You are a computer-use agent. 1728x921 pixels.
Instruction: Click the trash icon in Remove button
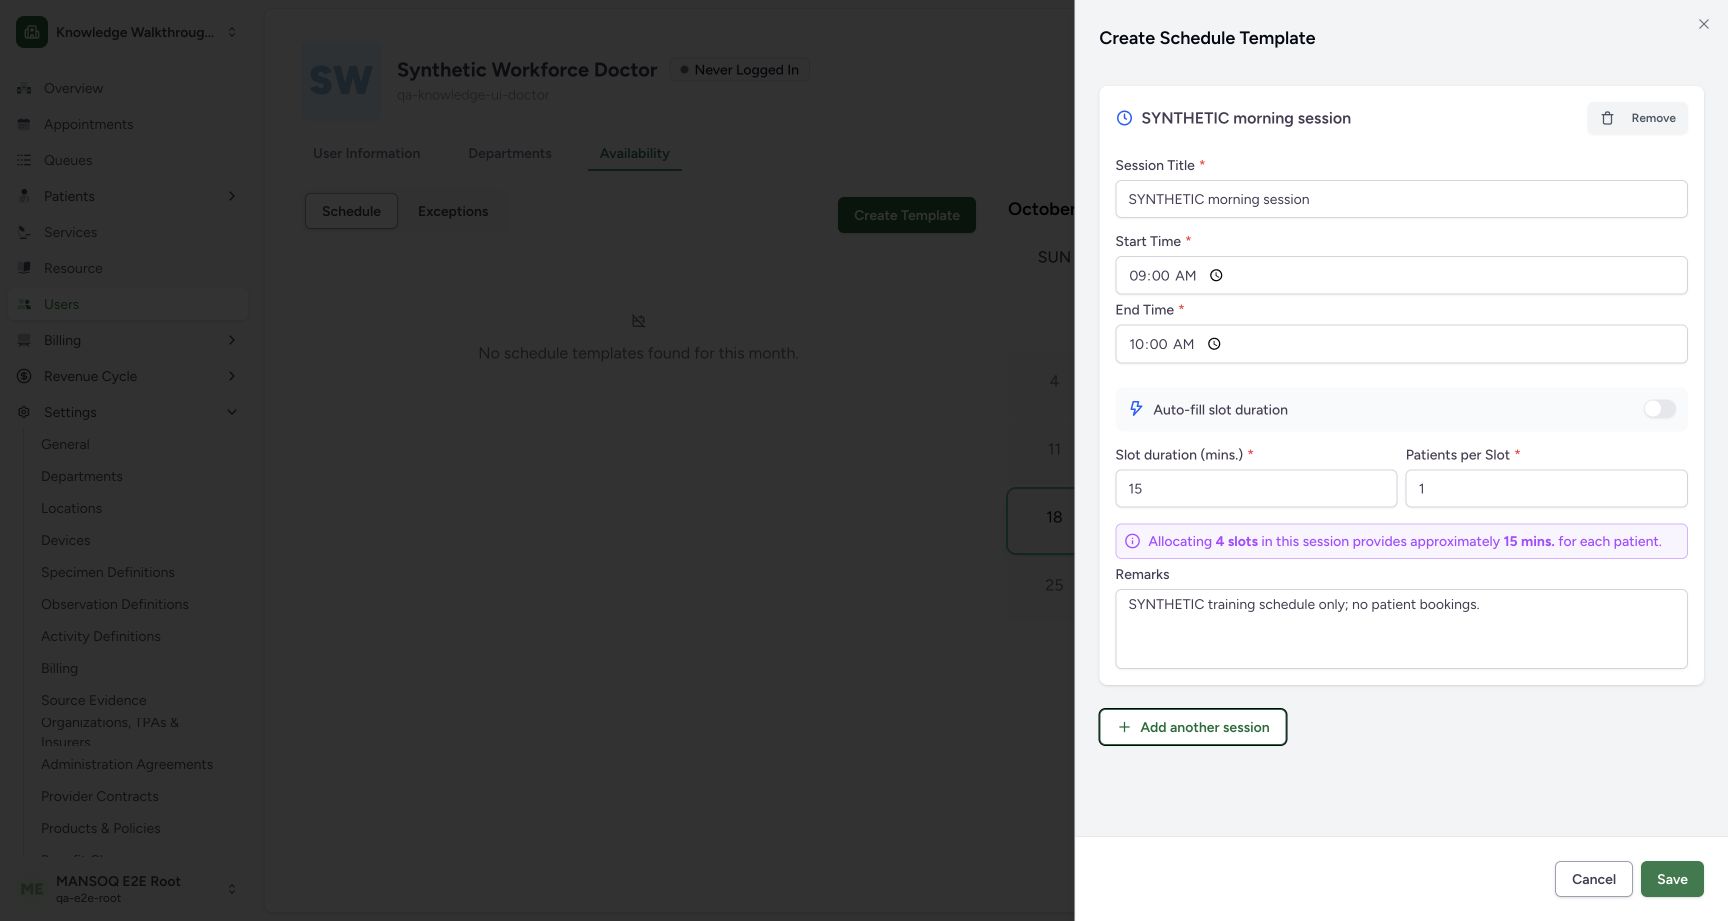point(1607,118)
